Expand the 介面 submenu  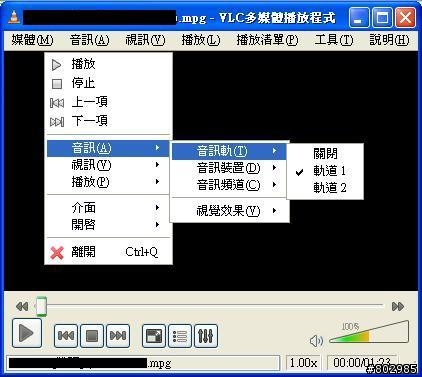(108, 208)
